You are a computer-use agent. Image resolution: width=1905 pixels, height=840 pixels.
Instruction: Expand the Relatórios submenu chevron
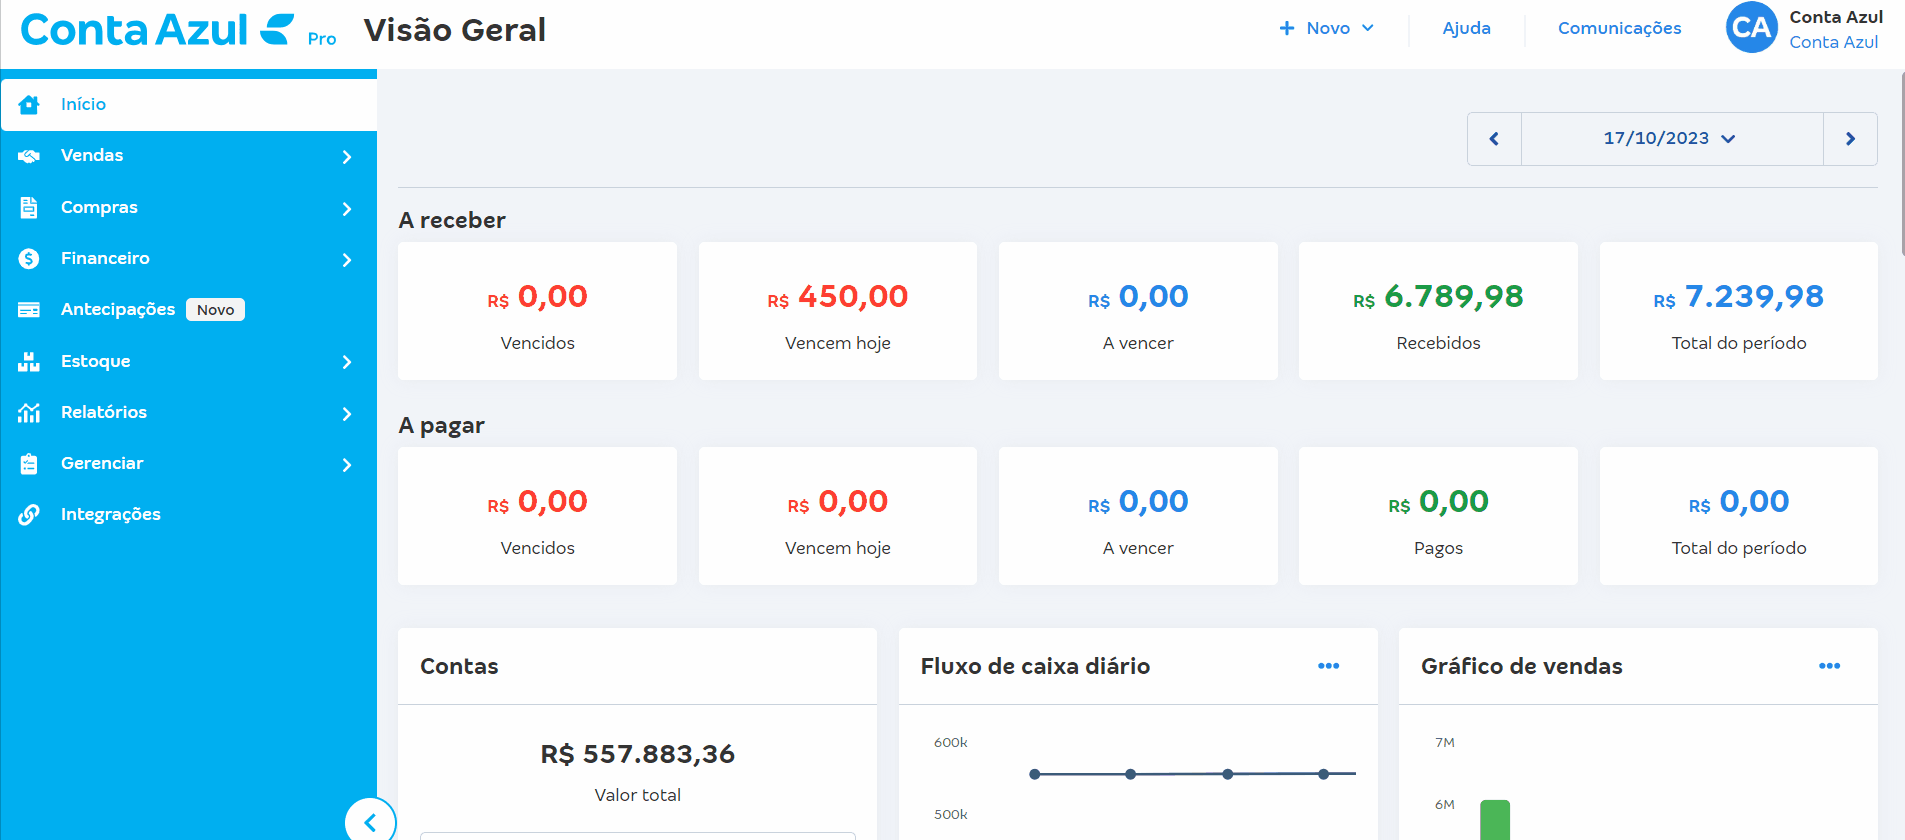tap(347, 414)
